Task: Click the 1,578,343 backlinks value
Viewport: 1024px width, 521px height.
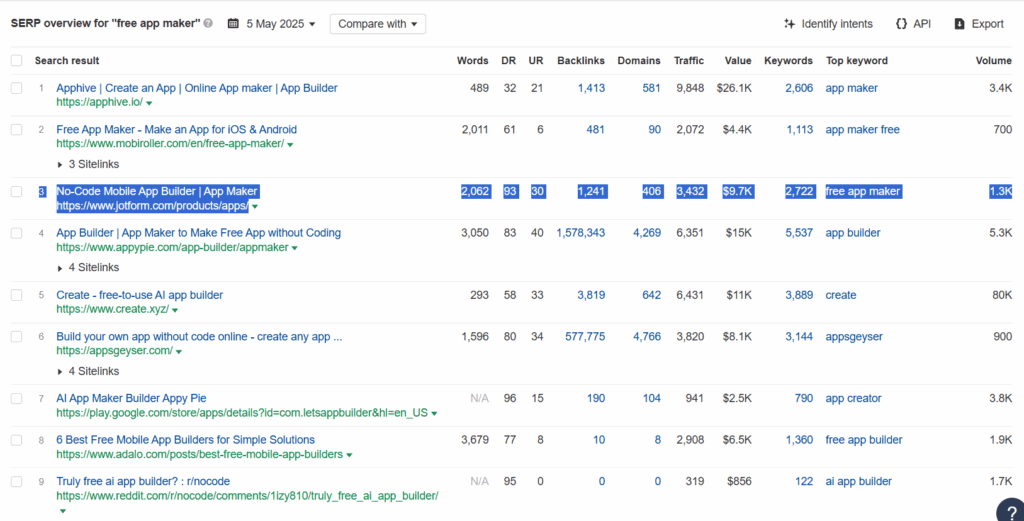Action: click(581, 233)
